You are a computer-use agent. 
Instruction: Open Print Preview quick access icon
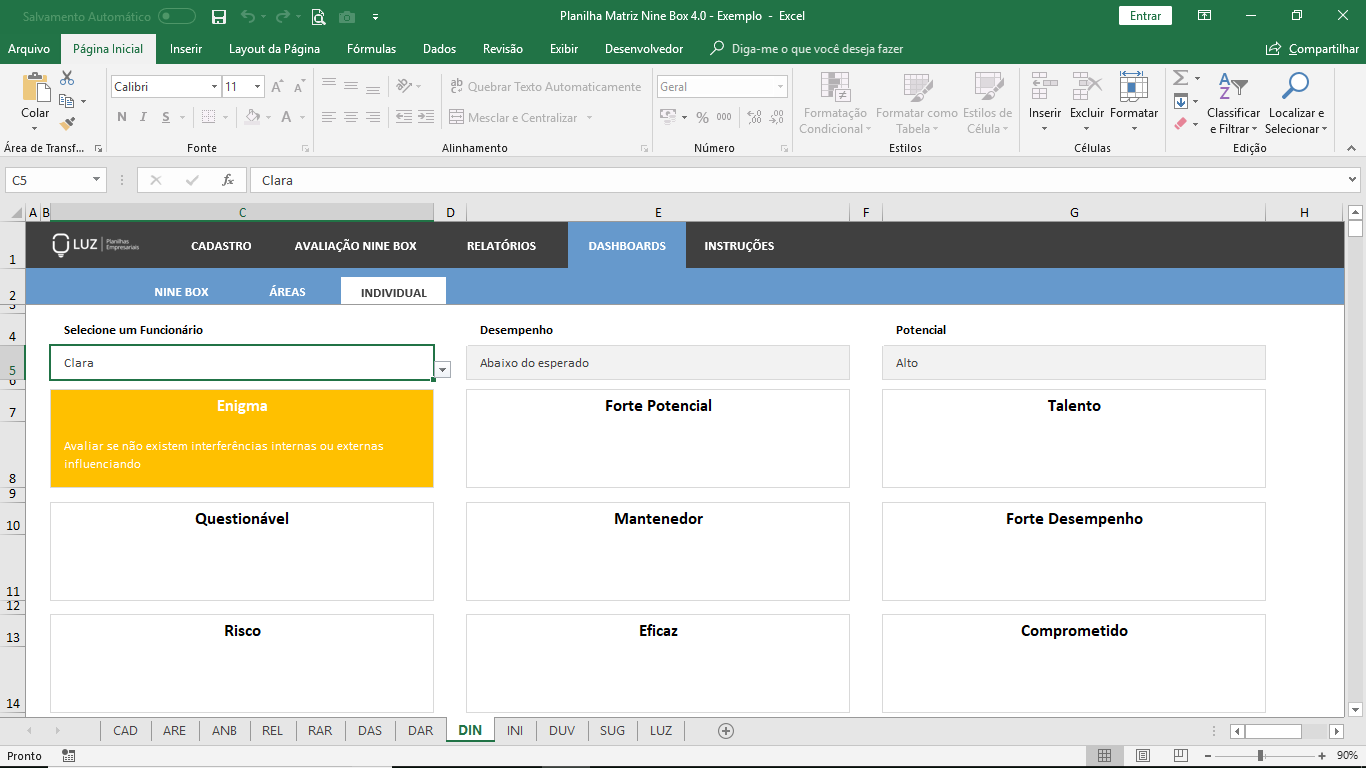pos(318,16)
